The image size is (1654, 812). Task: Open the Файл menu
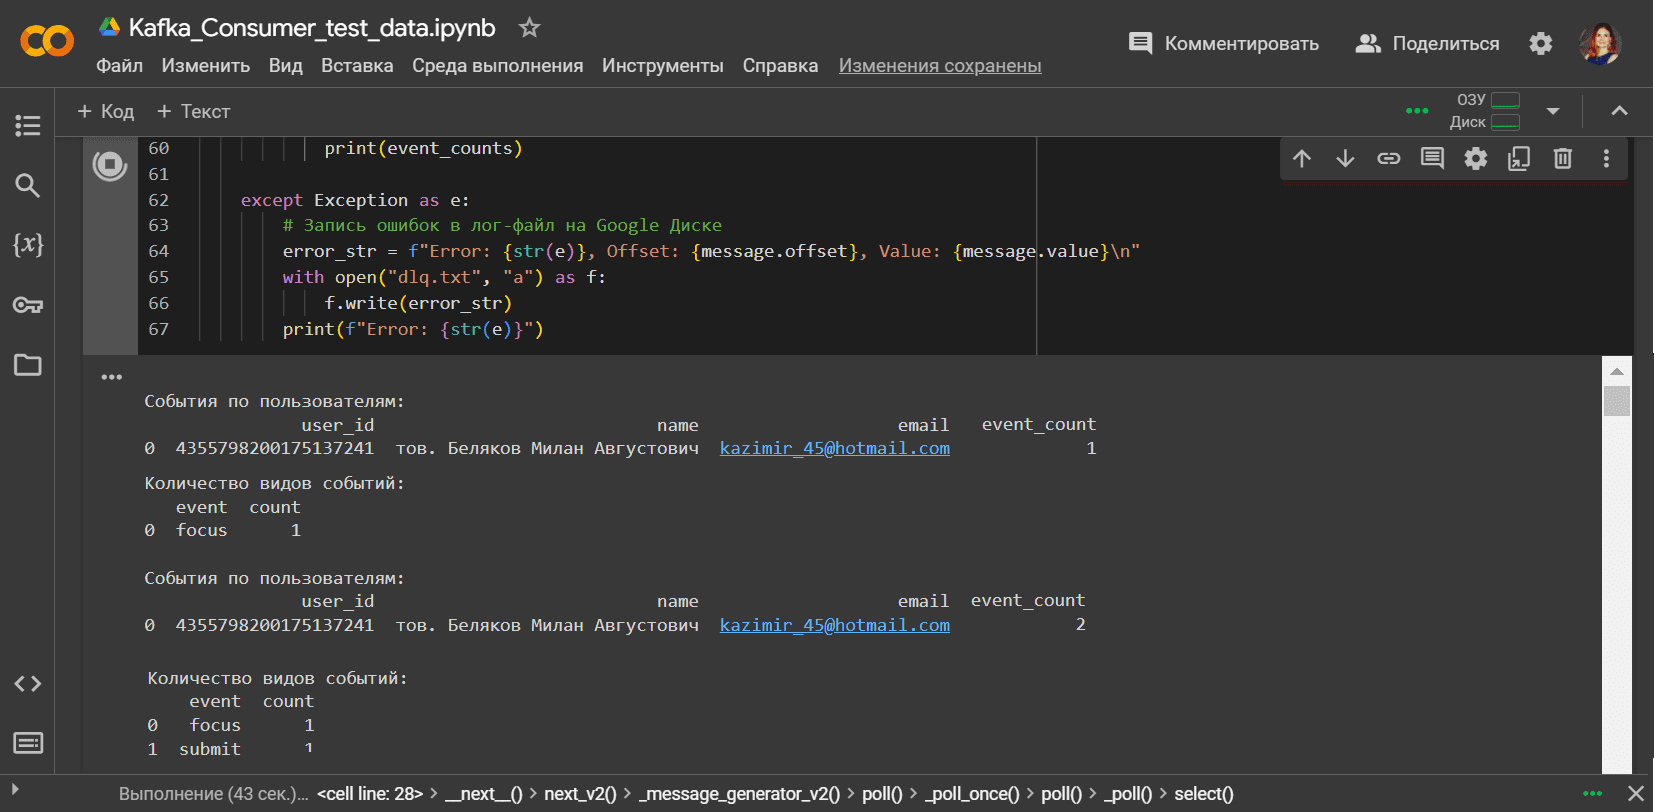pos(119,66)
